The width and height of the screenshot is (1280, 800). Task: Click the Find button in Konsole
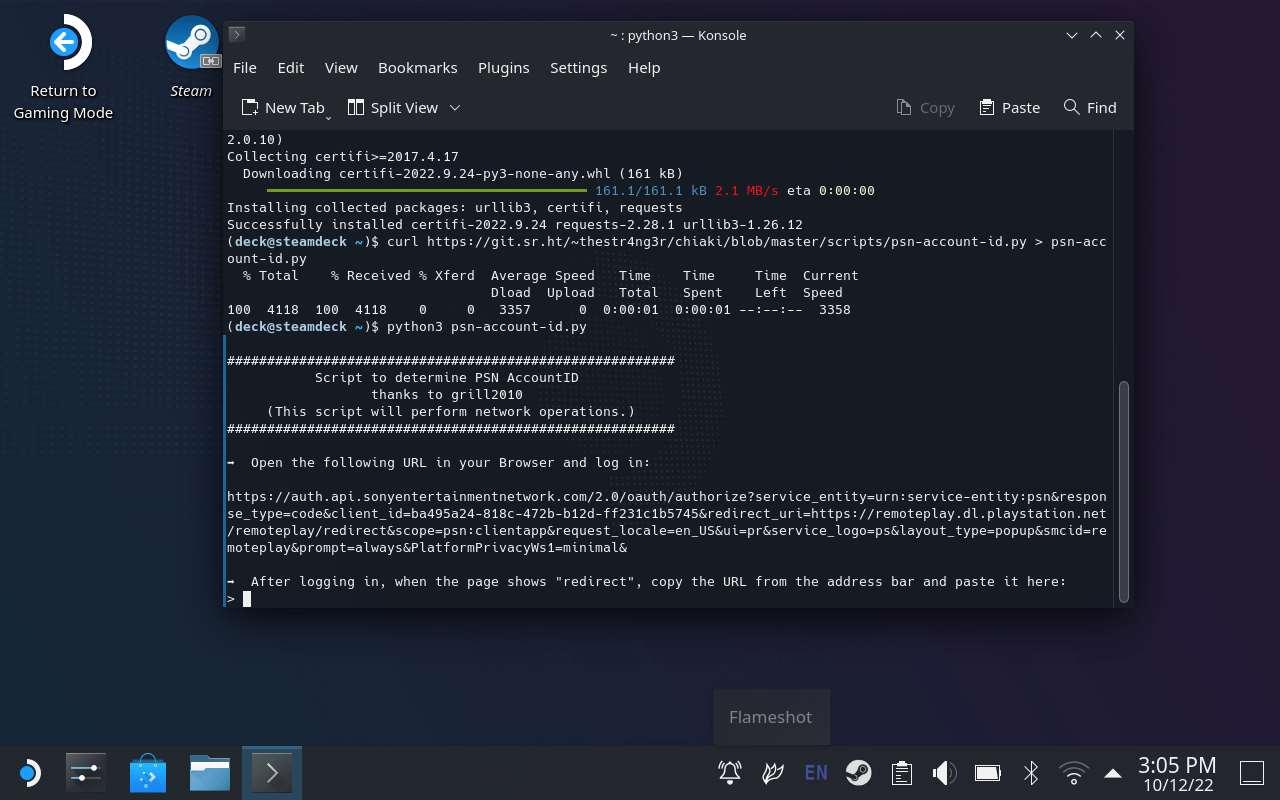pyautogui.click(x=1090, y=108)
